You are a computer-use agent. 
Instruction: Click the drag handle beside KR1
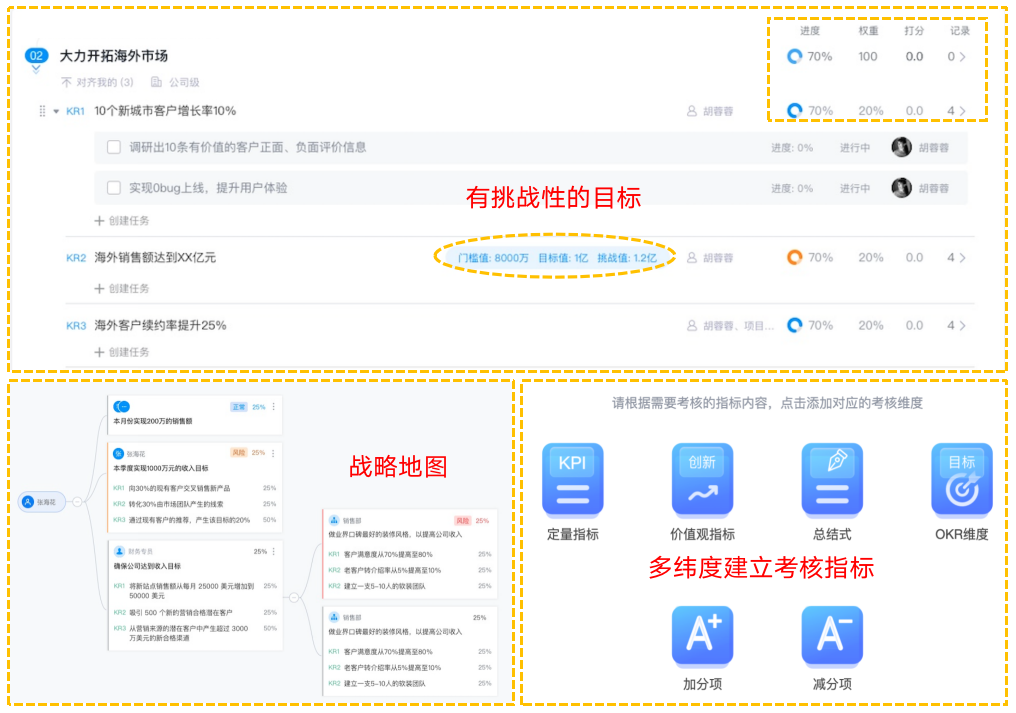click(42, 111)
